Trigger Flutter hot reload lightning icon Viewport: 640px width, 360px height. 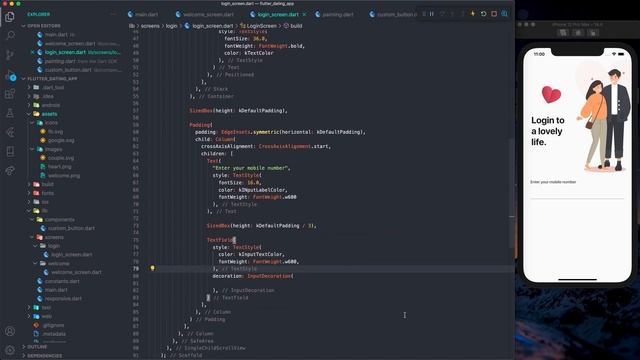tap(473, 14)
